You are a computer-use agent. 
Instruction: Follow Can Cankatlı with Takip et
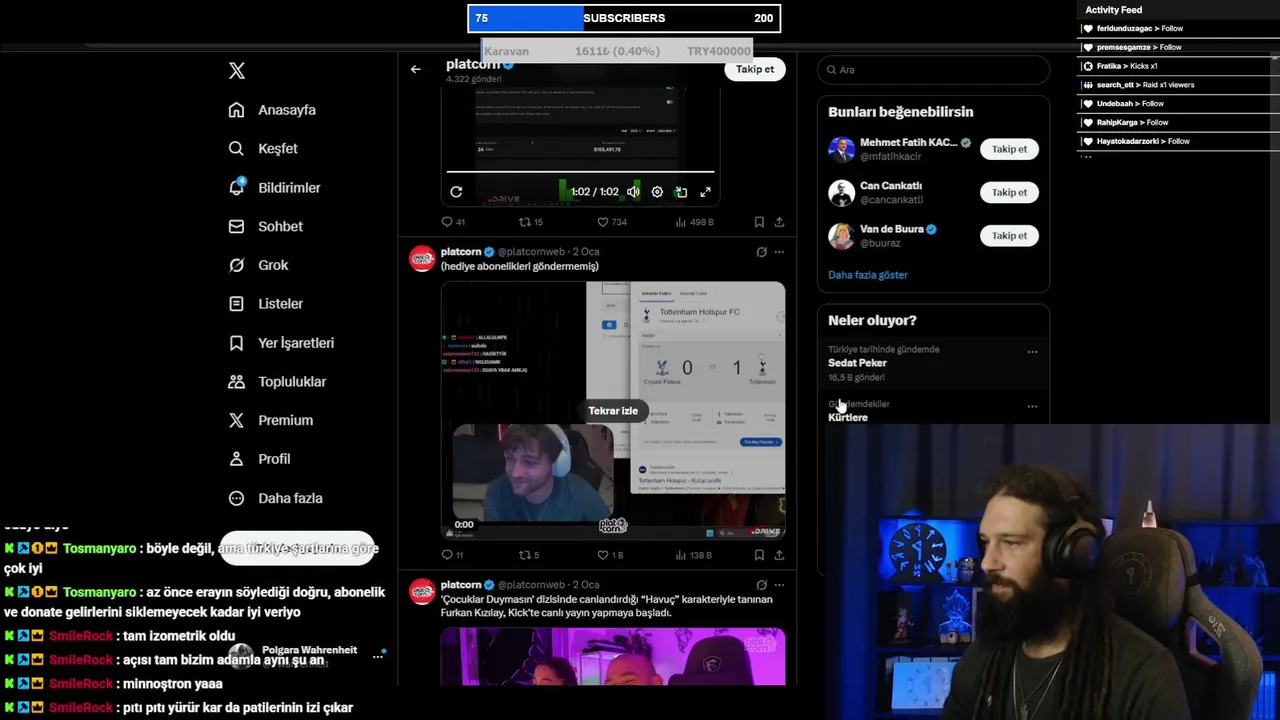tap(1009, 192)
